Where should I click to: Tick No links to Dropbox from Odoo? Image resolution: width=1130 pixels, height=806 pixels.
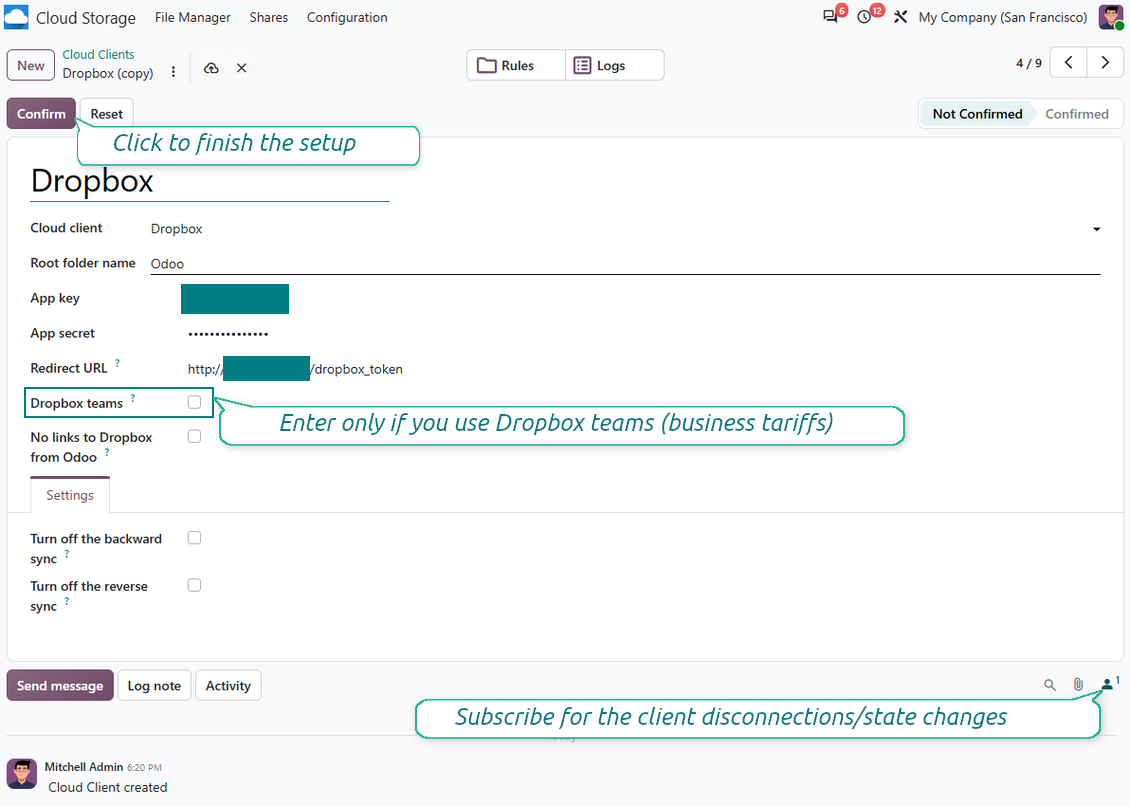click(x=194, y=437)
